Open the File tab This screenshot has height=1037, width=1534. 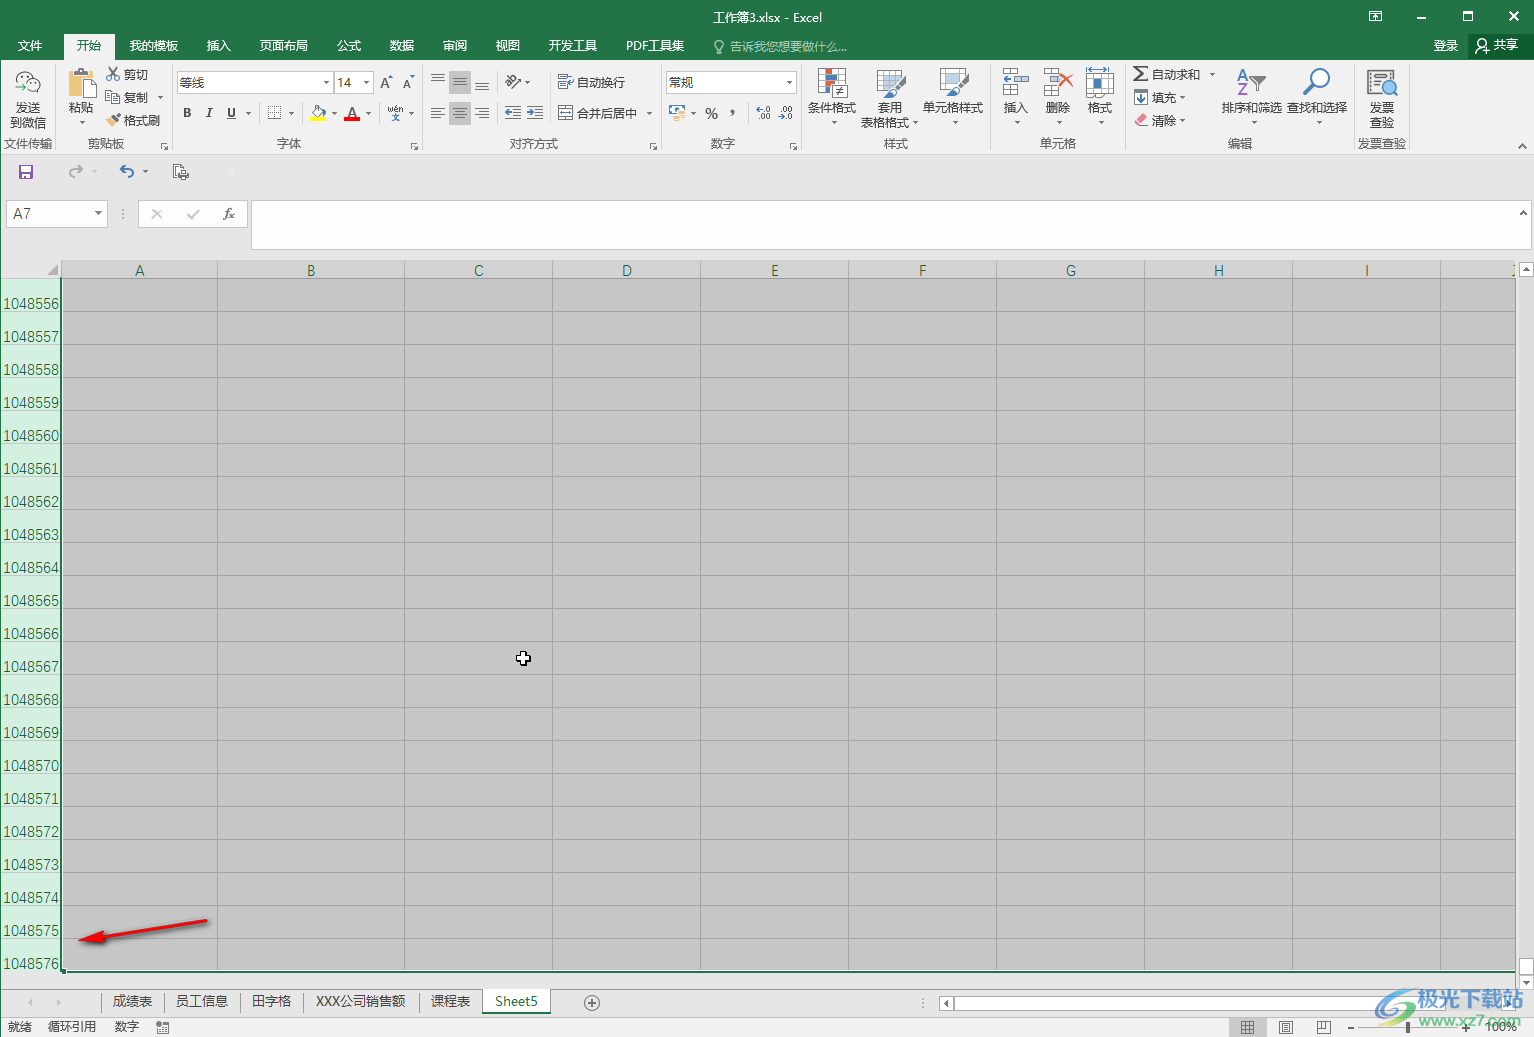tap(30, 46)
